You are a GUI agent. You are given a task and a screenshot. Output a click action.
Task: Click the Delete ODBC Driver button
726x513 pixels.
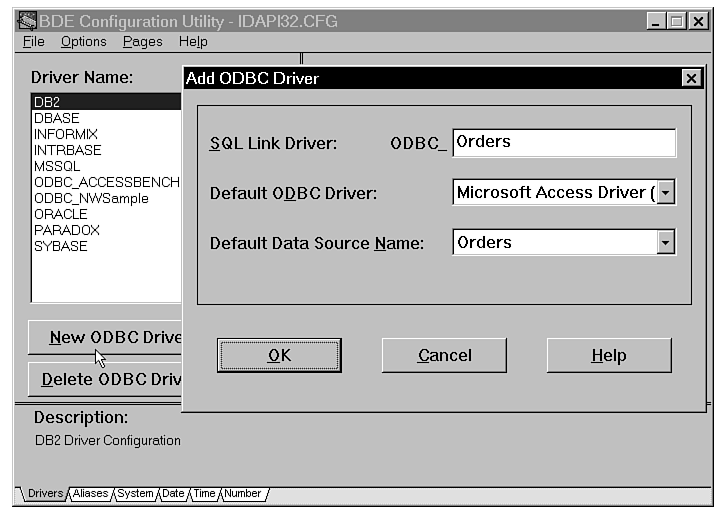click(105, 380)
